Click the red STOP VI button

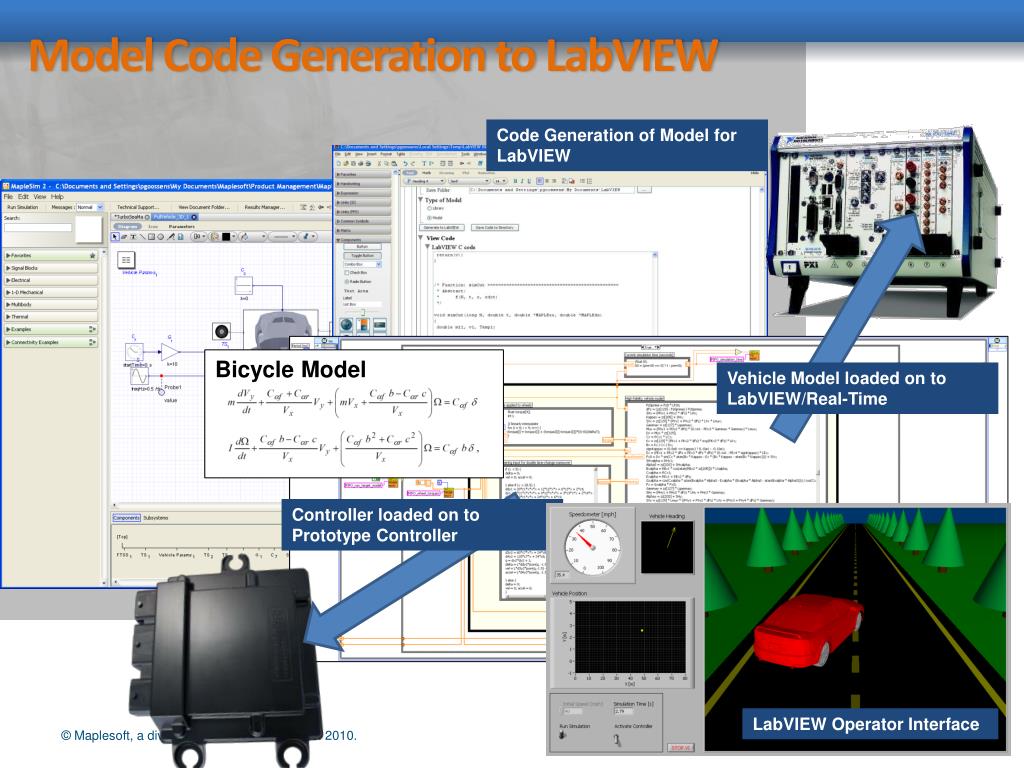[x=681, y=747]
